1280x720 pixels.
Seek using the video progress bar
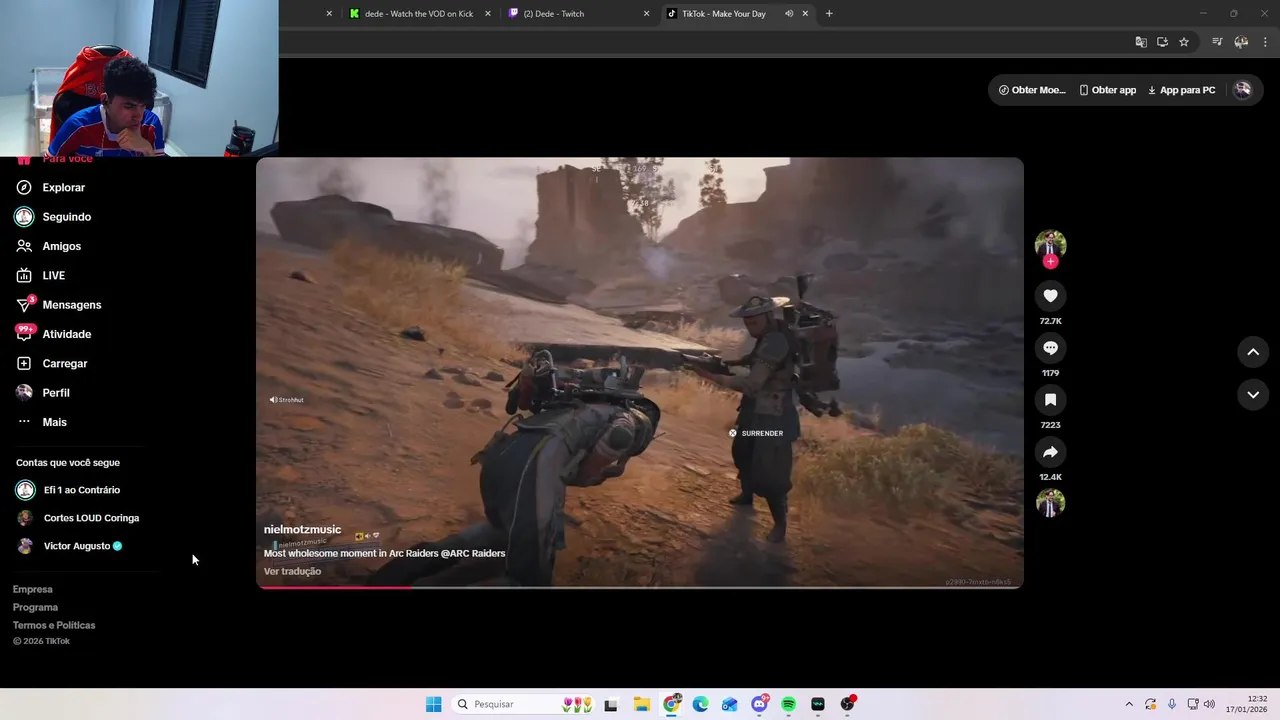tap(640, 587)
